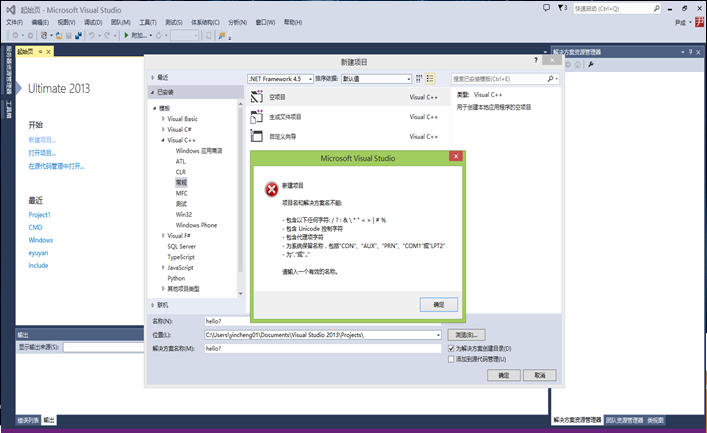Click the Open Project link on Start Page
707x433 pixels.
tap(42, 153)
